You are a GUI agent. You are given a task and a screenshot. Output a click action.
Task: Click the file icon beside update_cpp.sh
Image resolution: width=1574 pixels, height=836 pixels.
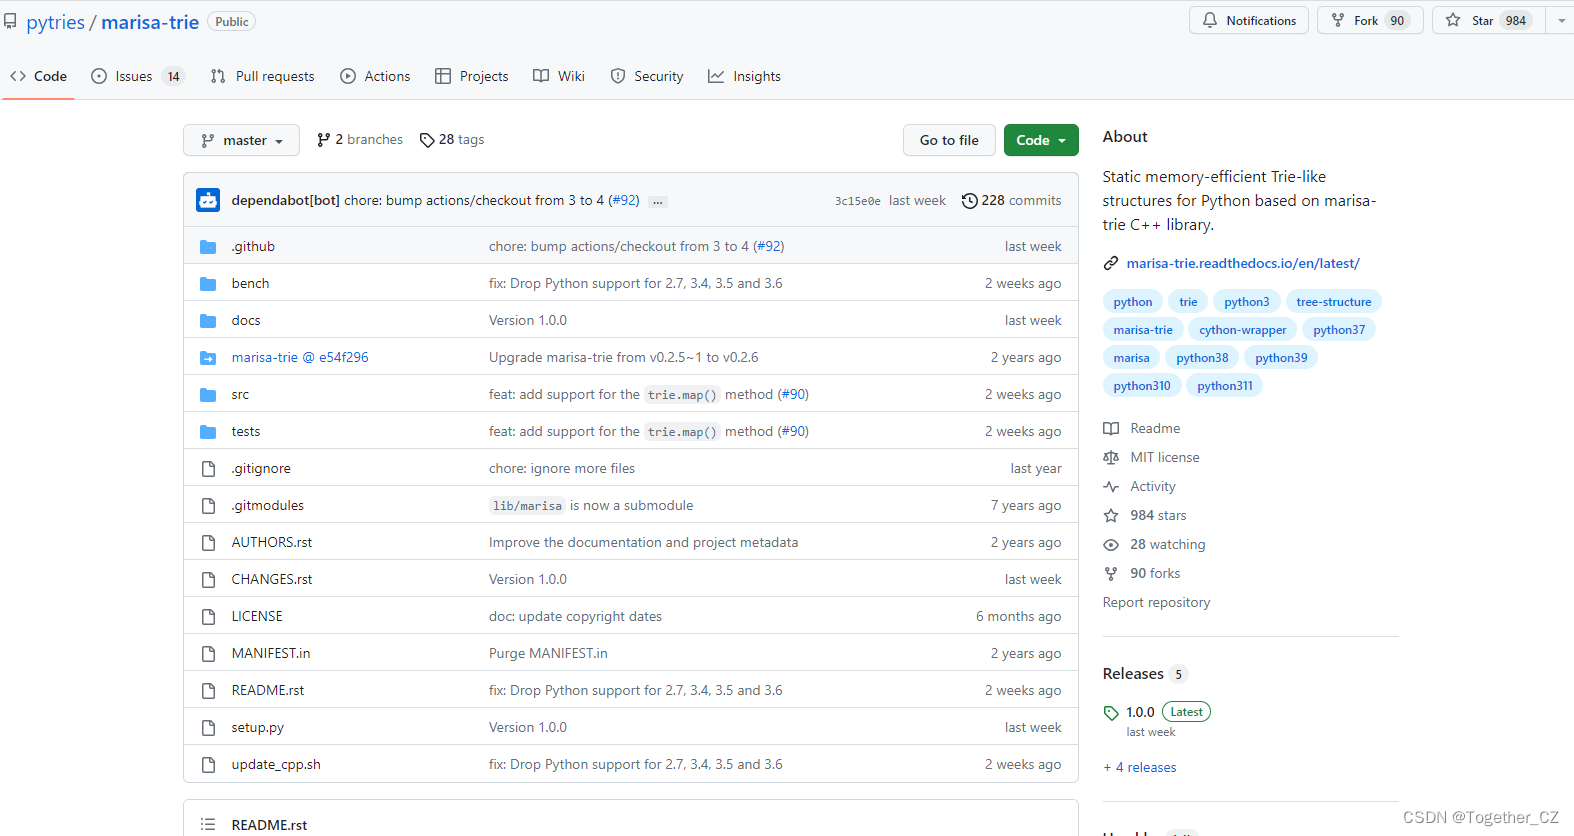click(208, 765)
